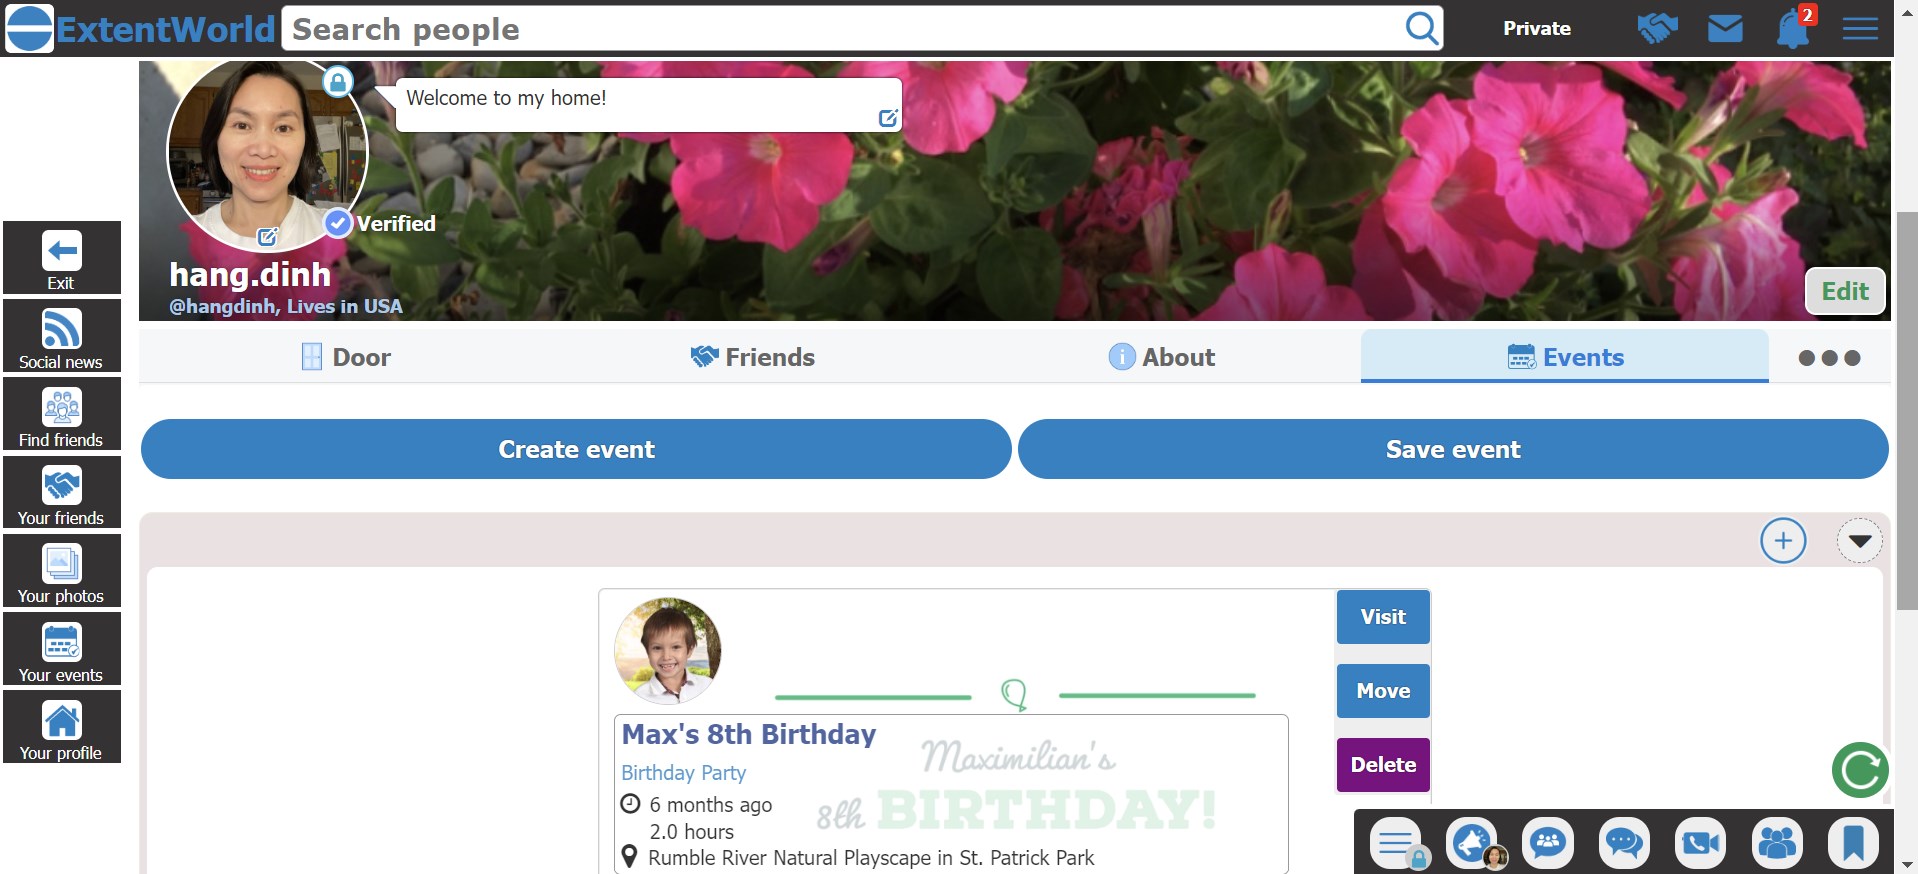Click the Rumble River location text

pos(871,858)
